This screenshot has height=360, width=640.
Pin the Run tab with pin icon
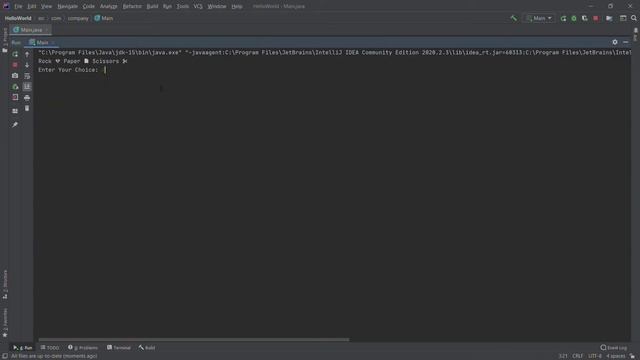click(x=15, y=124)
